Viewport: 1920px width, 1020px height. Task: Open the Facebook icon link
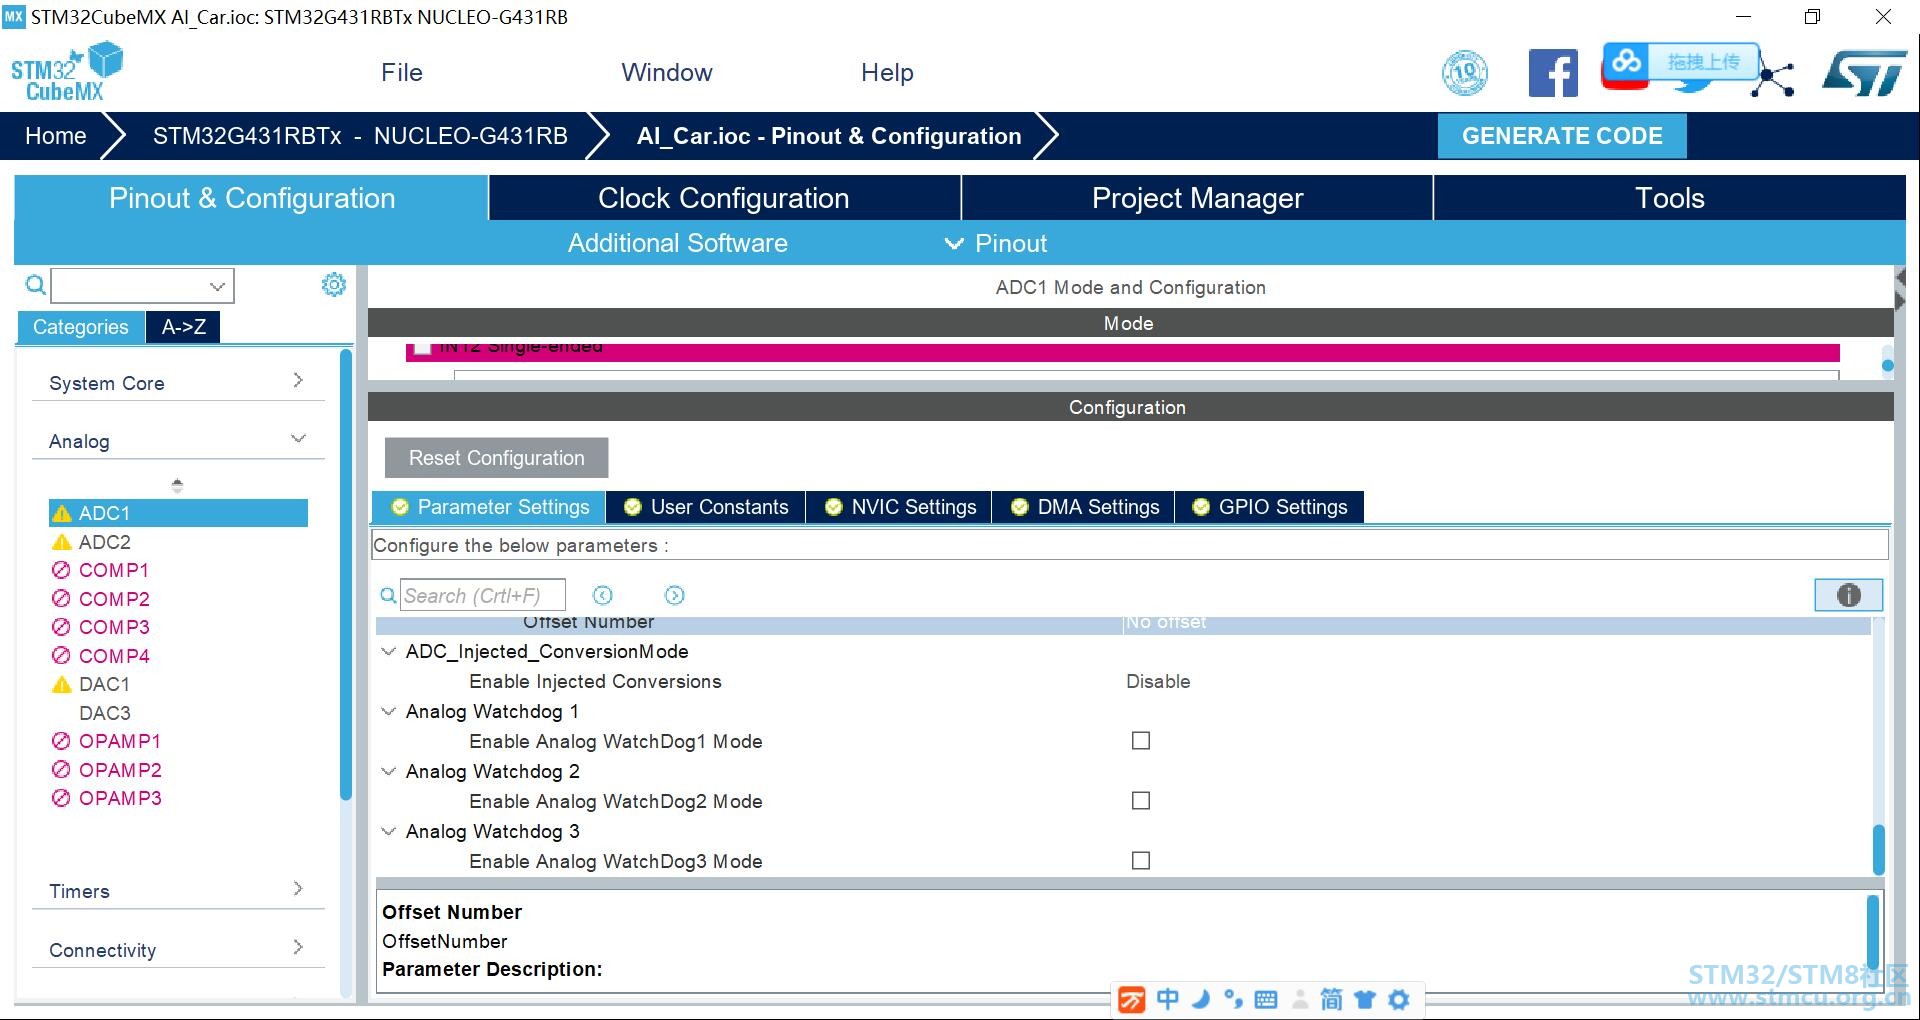coord(1553,73)
